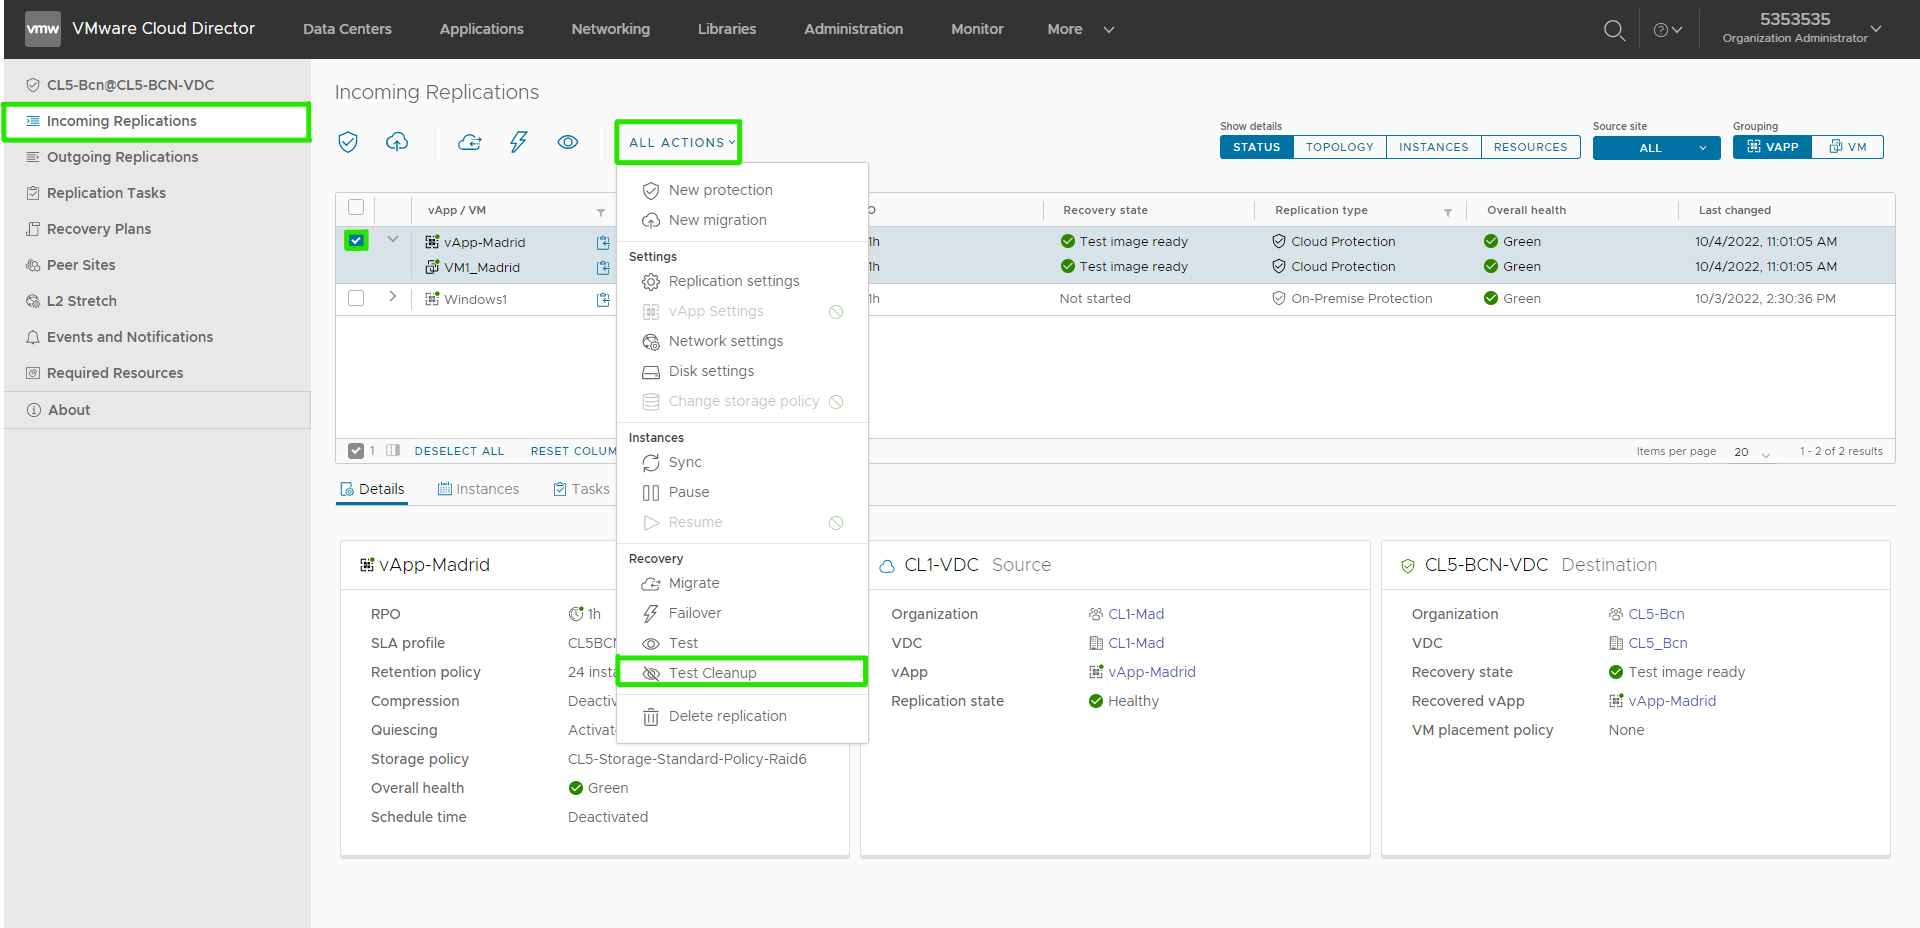Screen dimensions: 1920x928
Task: Switch show details to STATUS
Action: 1256,147
